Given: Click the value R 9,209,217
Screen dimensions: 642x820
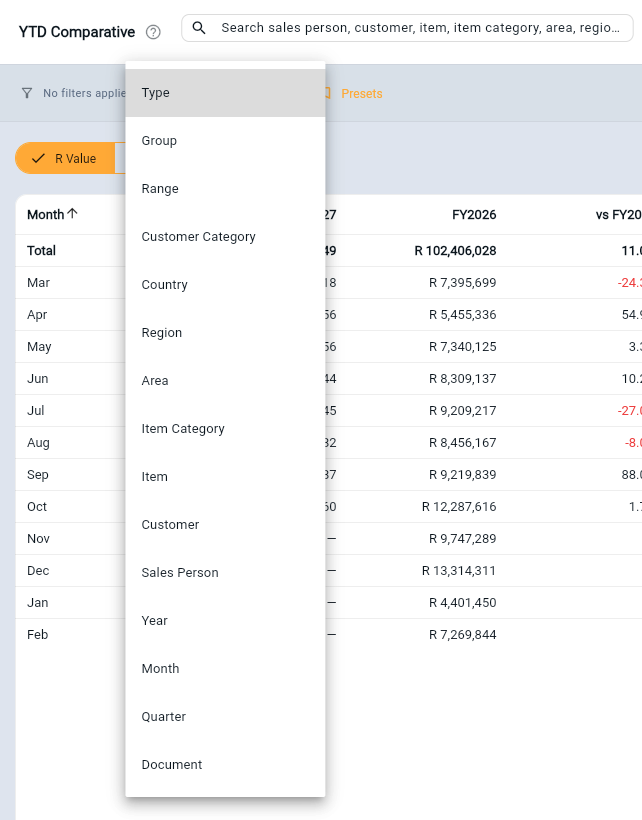Looking at the screenshot, I should pos(463,411).
